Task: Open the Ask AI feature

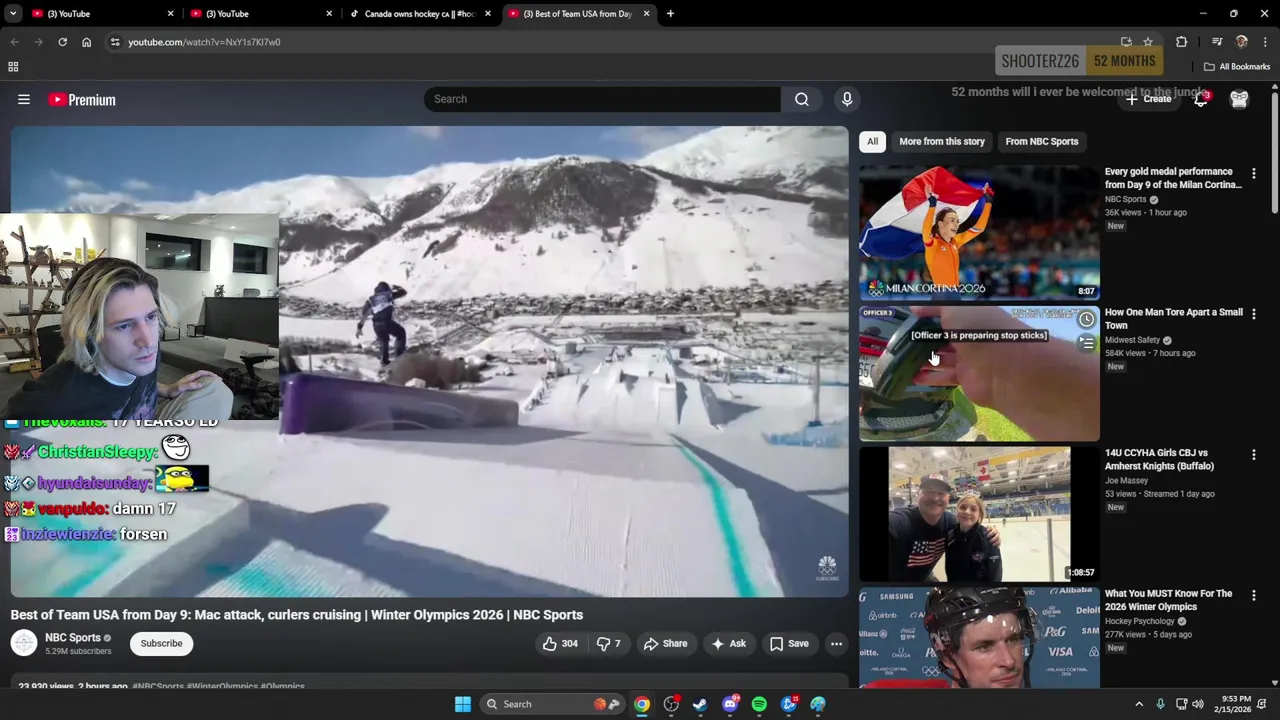Action: pos(729,644)
